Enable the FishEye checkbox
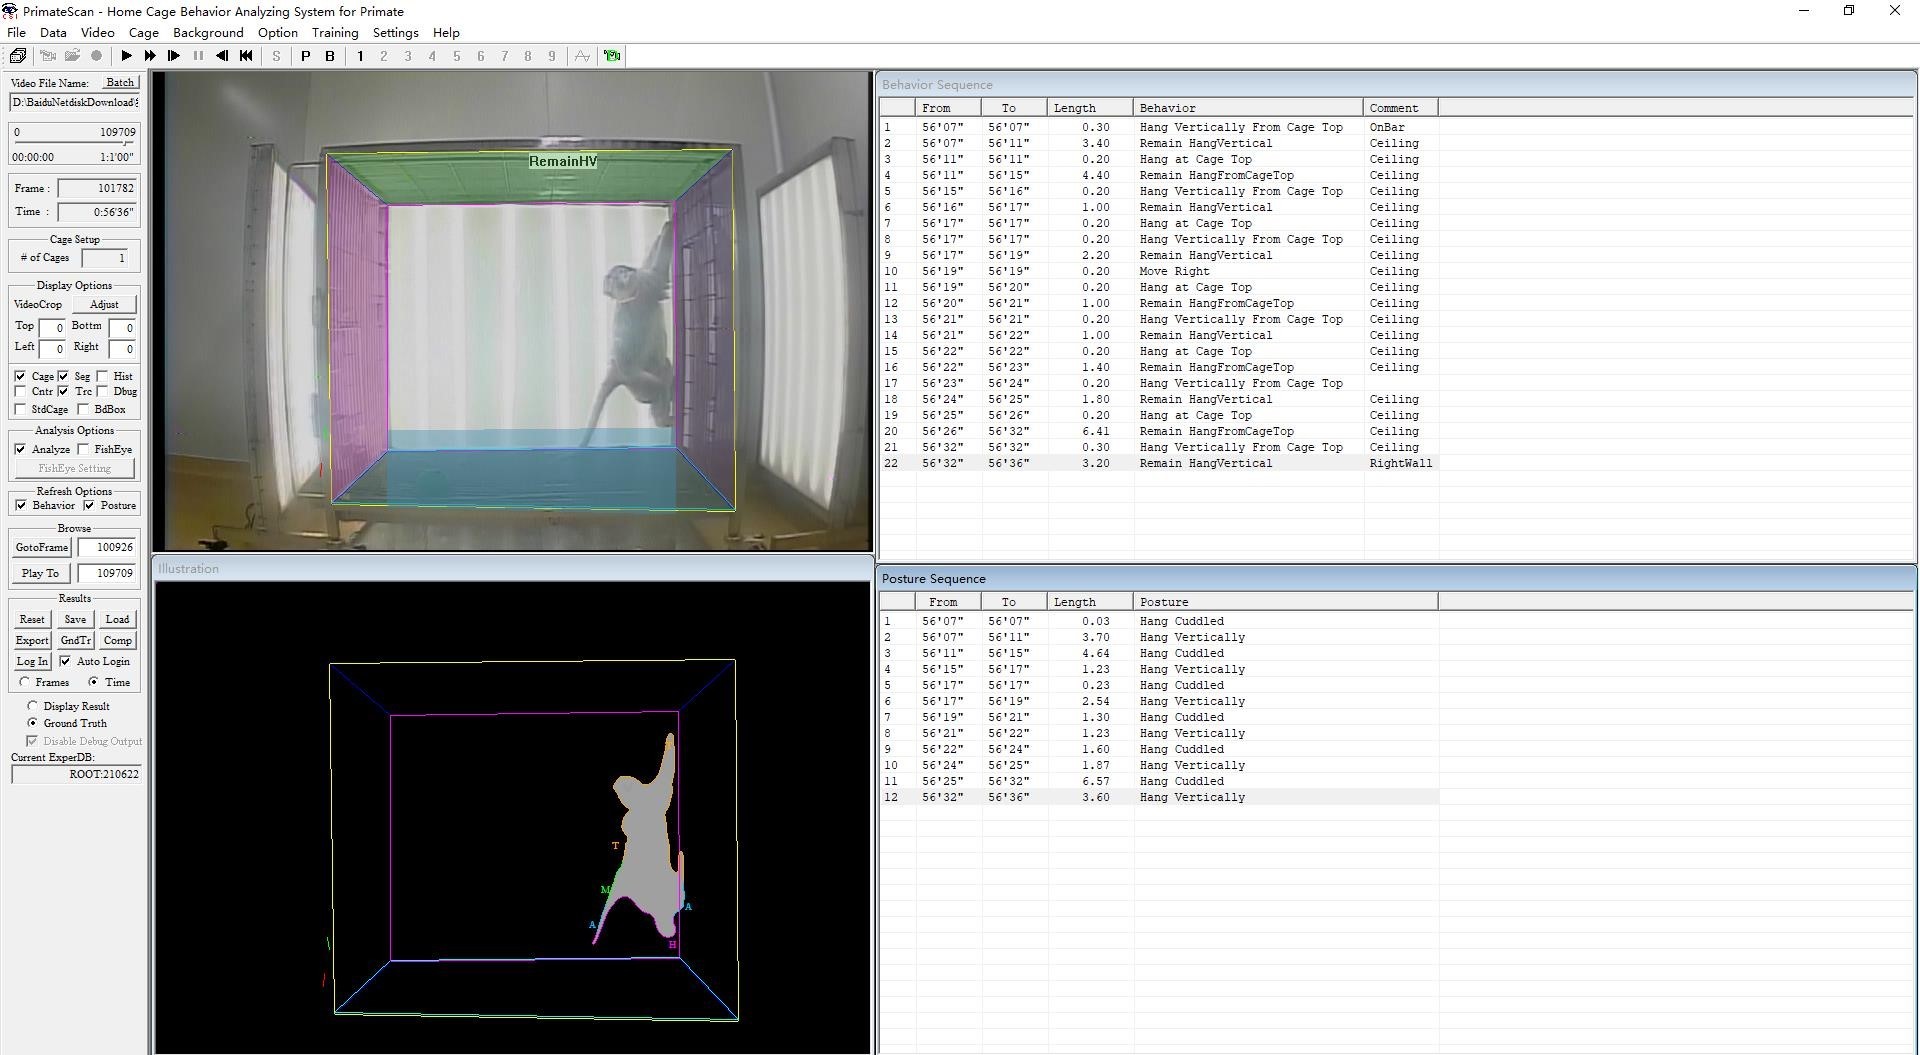Viewport: 1920px width, 1055px height. [84, 449]
